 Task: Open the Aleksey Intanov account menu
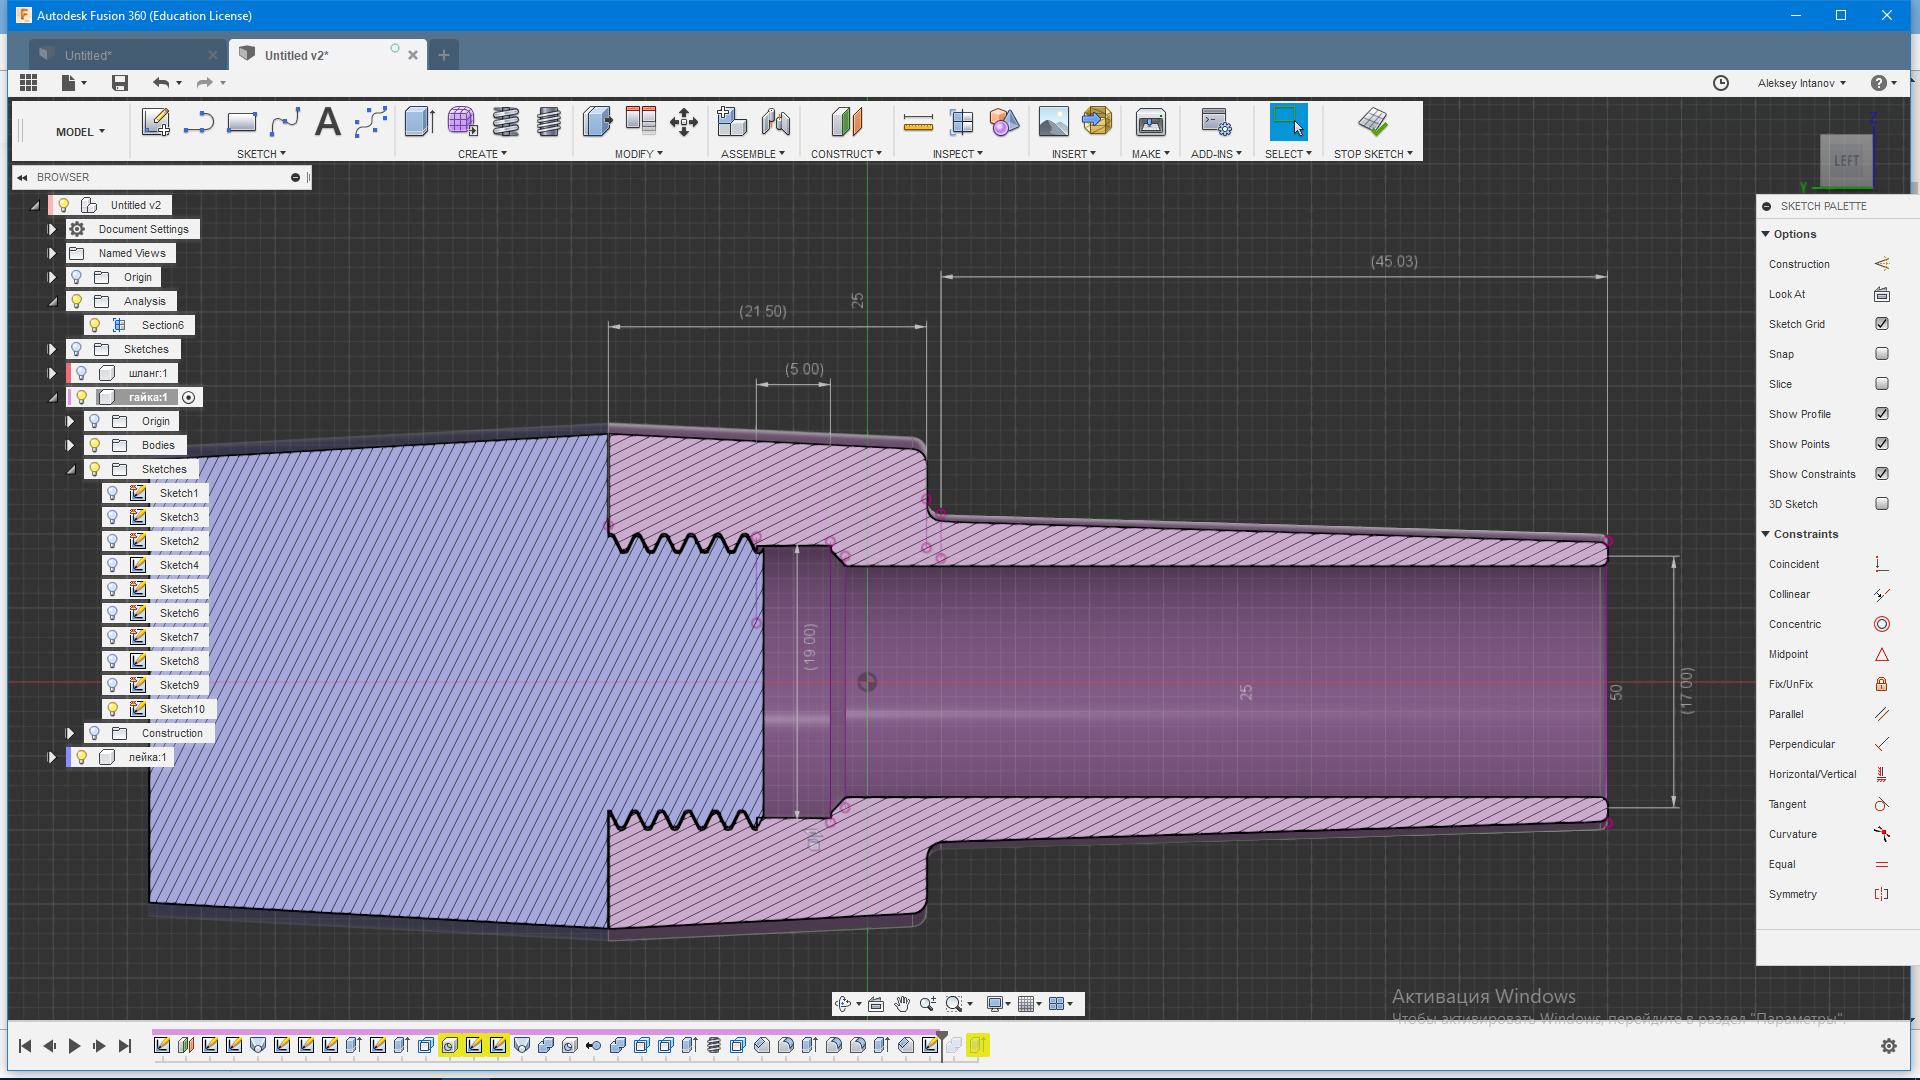click(x=1800, y=83)
